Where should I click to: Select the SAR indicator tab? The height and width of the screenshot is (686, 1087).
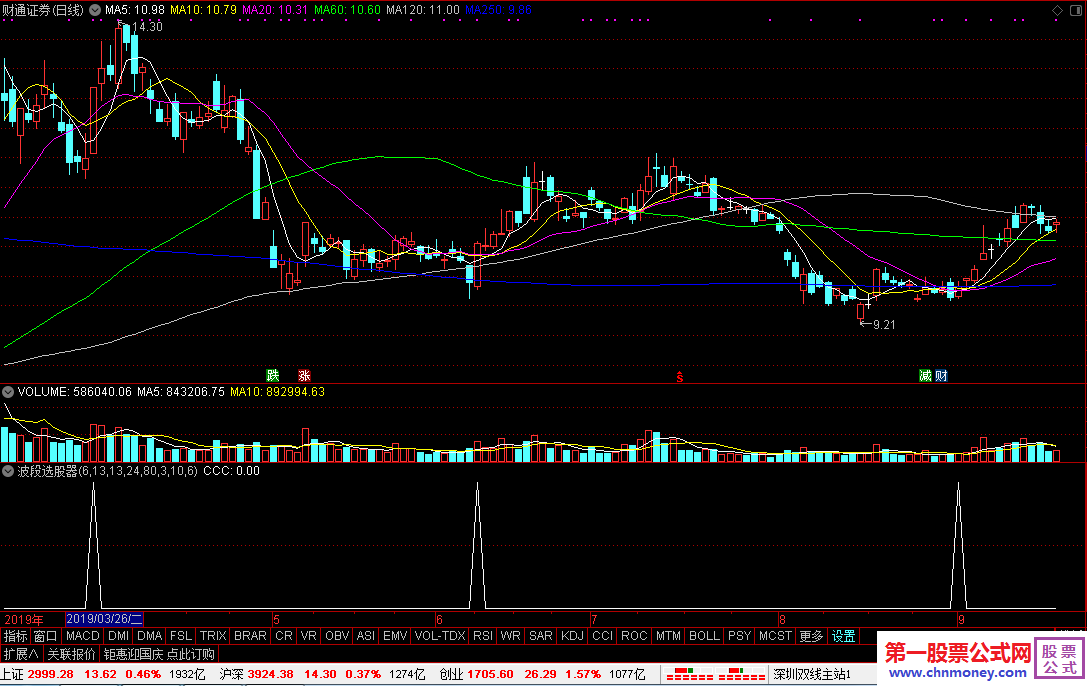[541, 636]
